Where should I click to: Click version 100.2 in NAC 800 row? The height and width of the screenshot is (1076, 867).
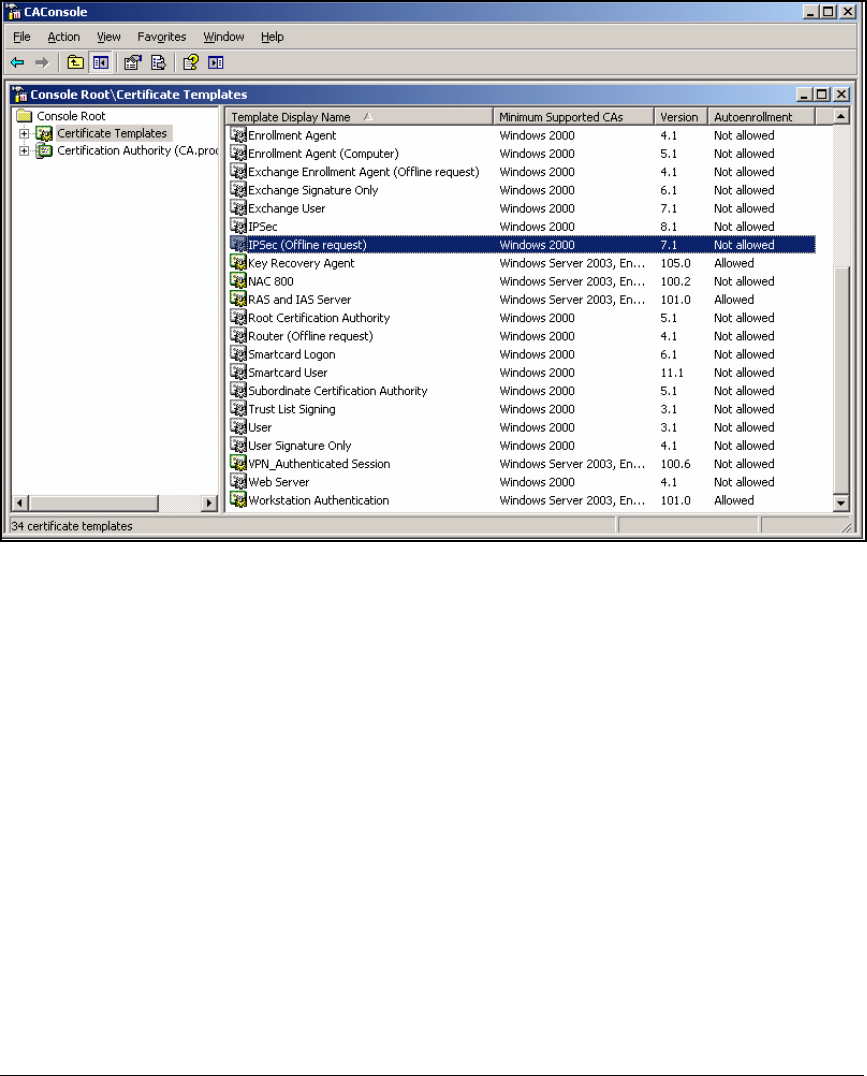click(x=675, y=281)
